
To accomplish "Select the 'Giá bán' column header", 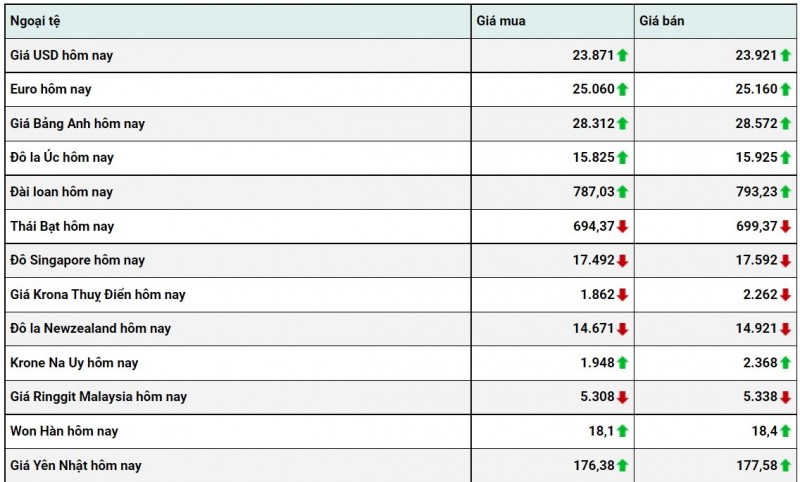I will 663,21.
